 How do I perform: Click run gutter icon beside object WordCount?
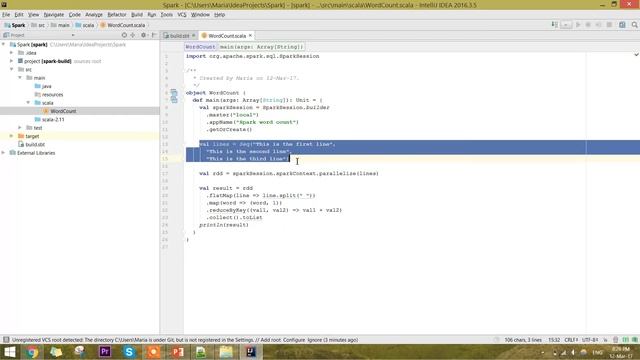174,93
